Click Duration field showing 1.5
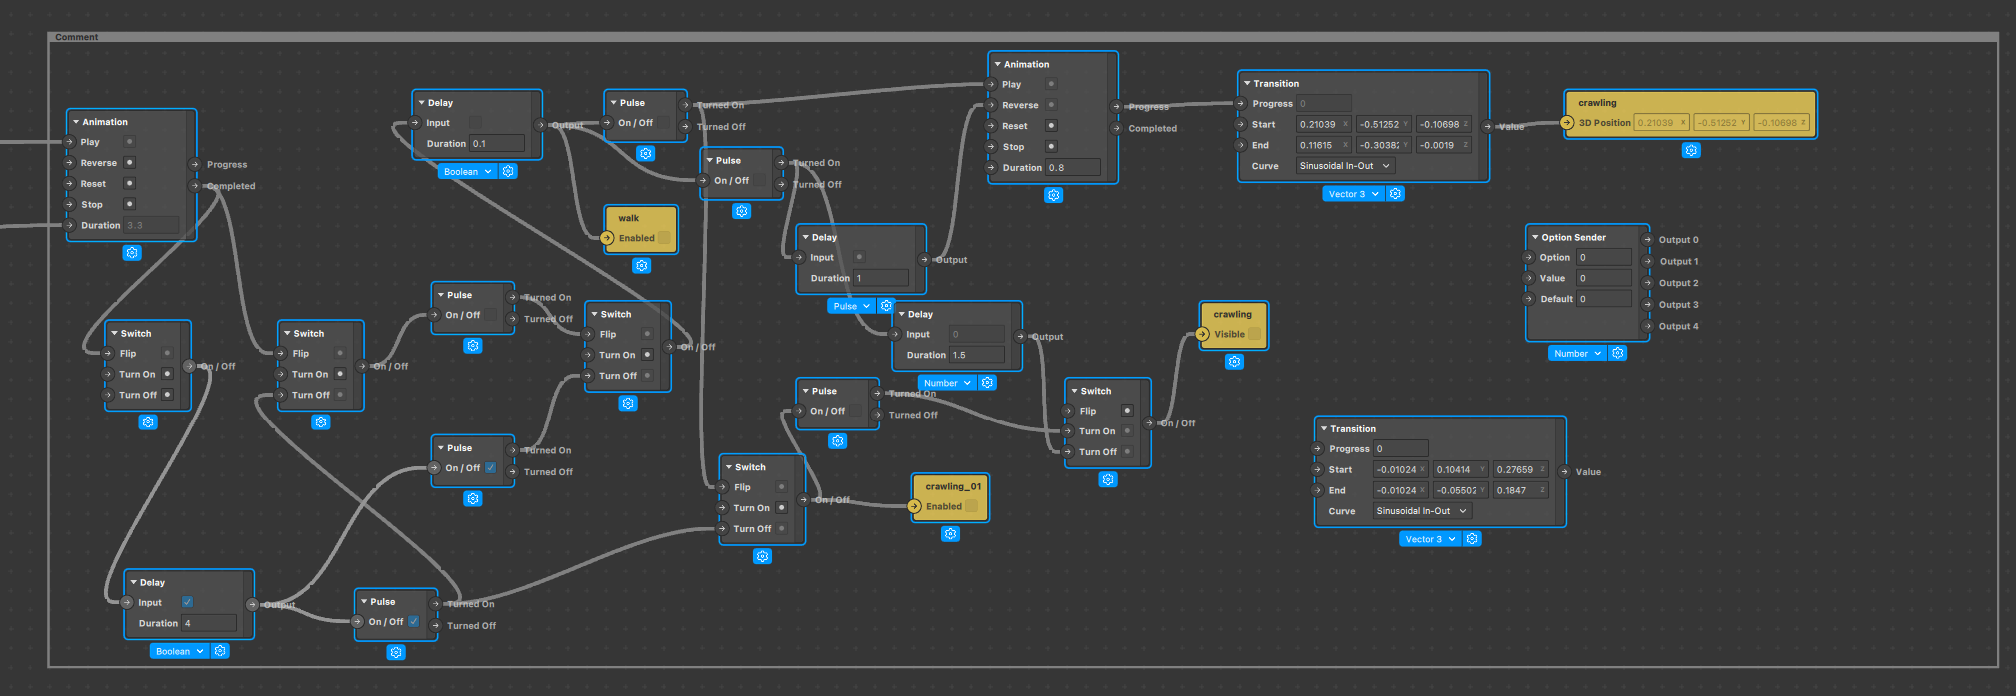Screen dimensions: 2016x696 (977, 355)
